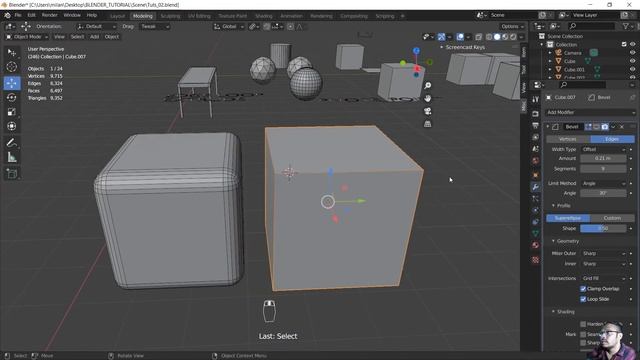This screenshot has height=360, width=640.
Task: Open the Material properties tab icon
Action: [x=536, y=245]
